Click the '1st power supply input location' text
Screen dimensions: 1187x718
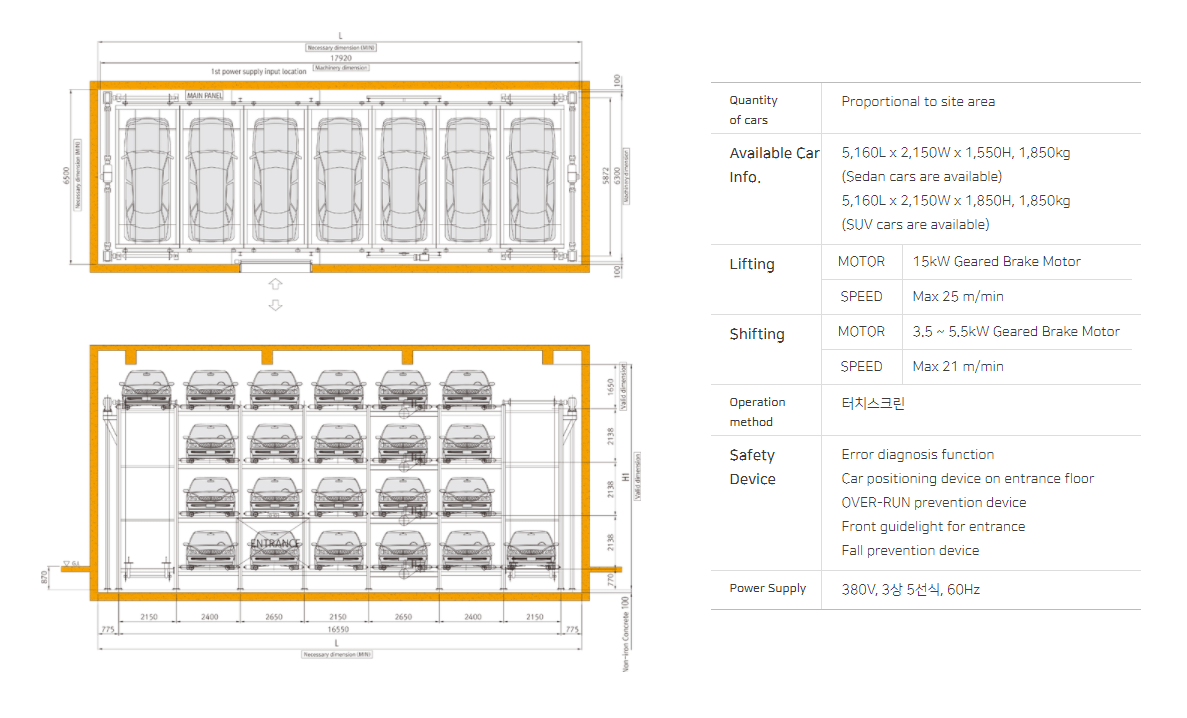pyautogui.click(x=259, y=72)
